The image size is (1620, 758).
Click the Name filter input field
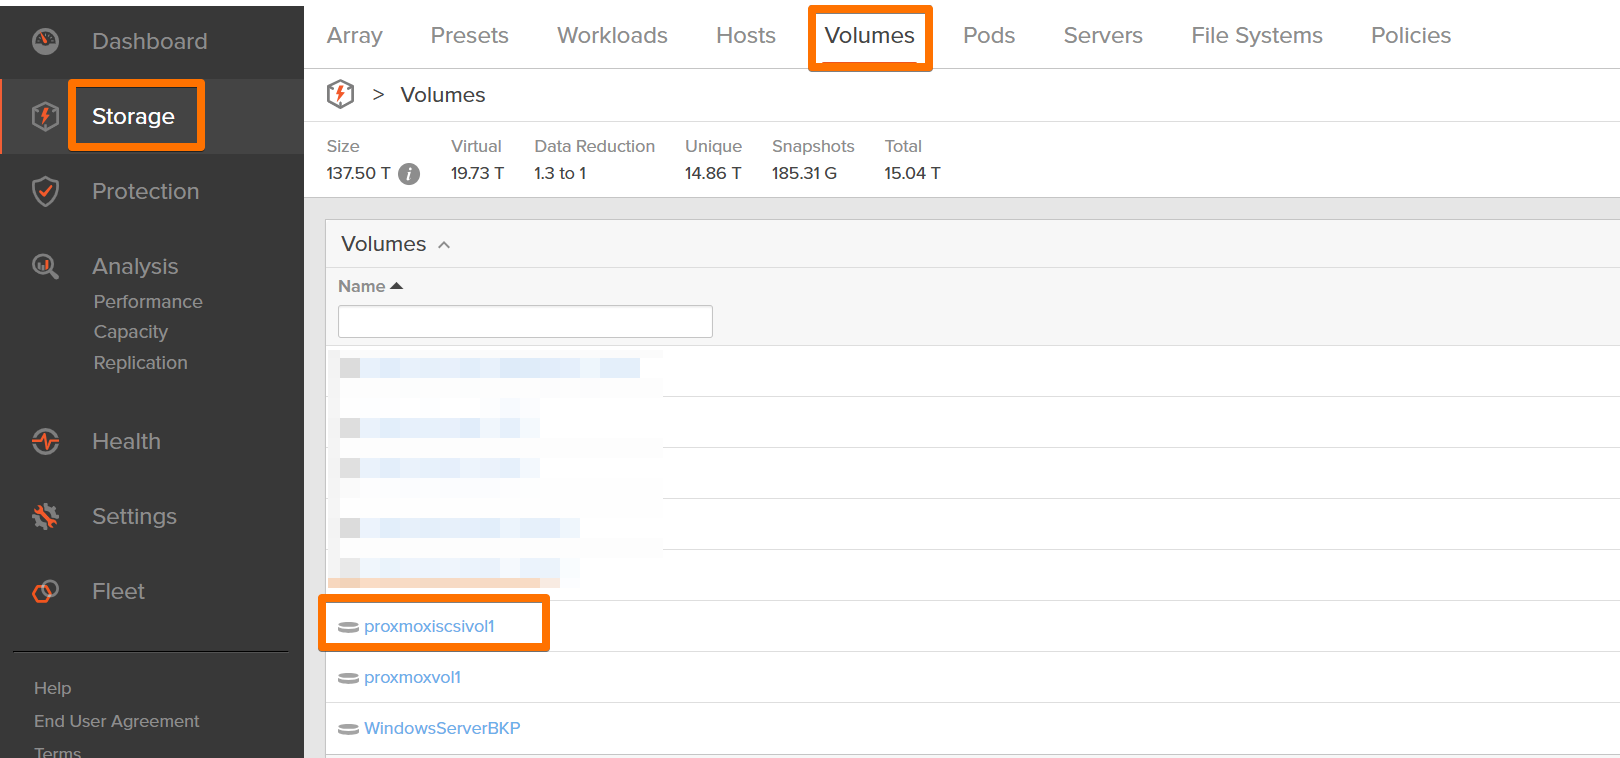pos(525,322)
